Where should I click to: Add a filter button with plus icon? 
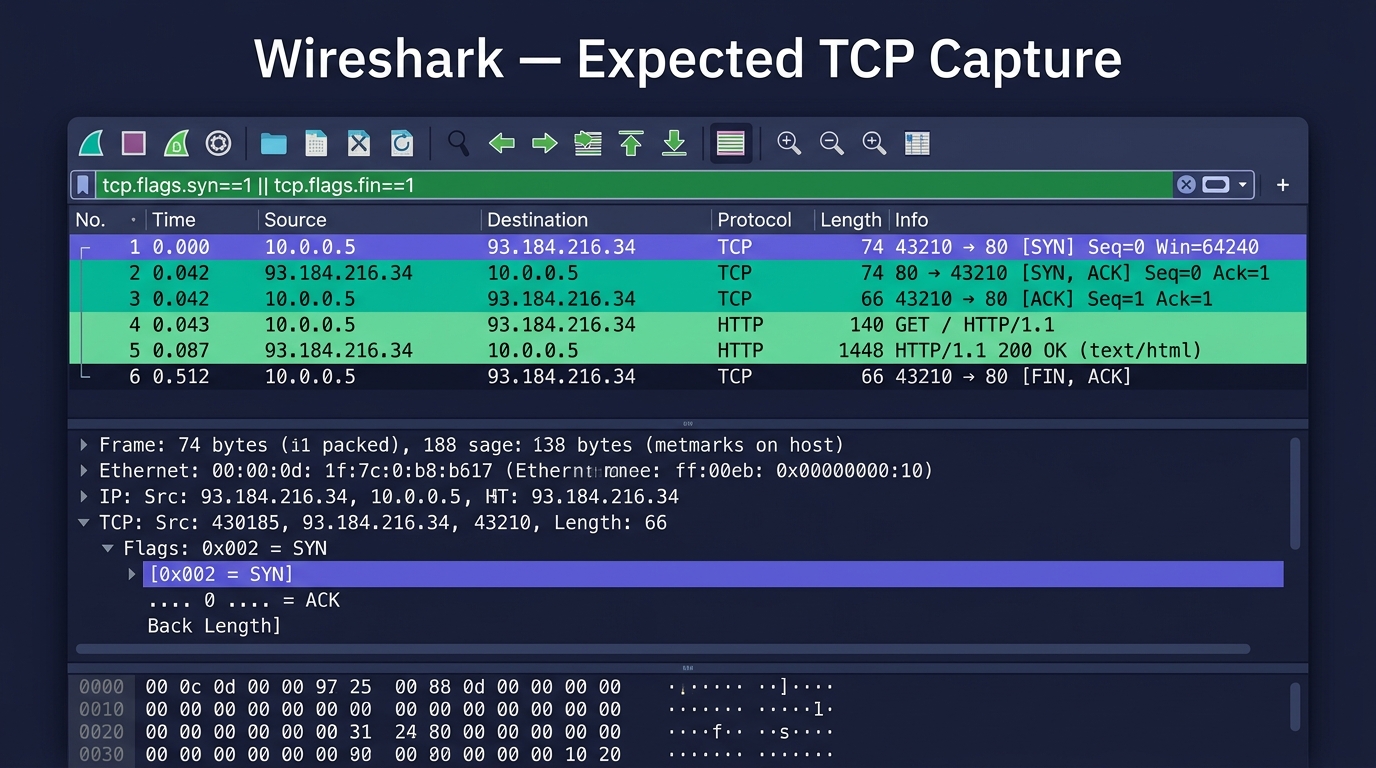click(1283, 185)
